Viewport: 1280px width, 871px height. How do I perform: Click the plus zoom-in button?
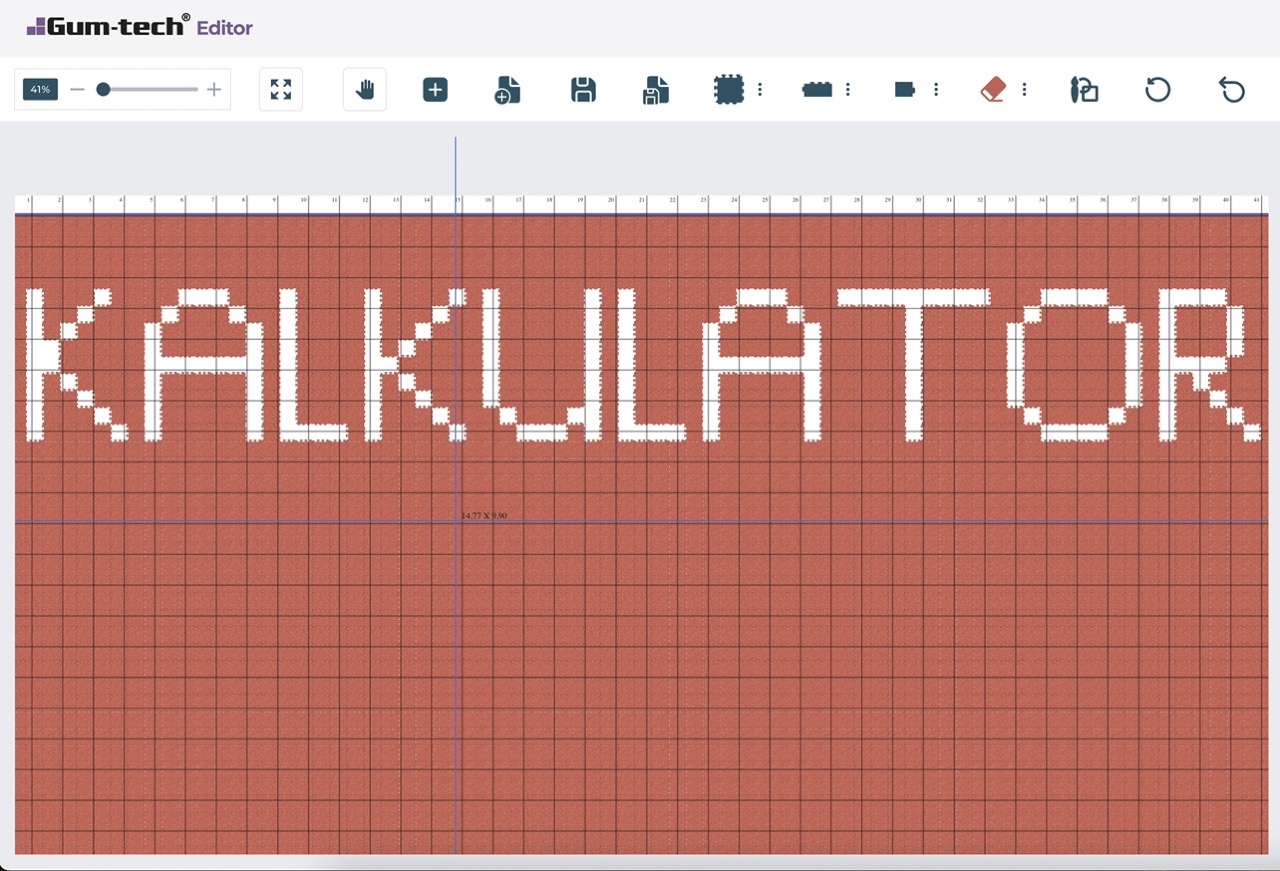214,90
